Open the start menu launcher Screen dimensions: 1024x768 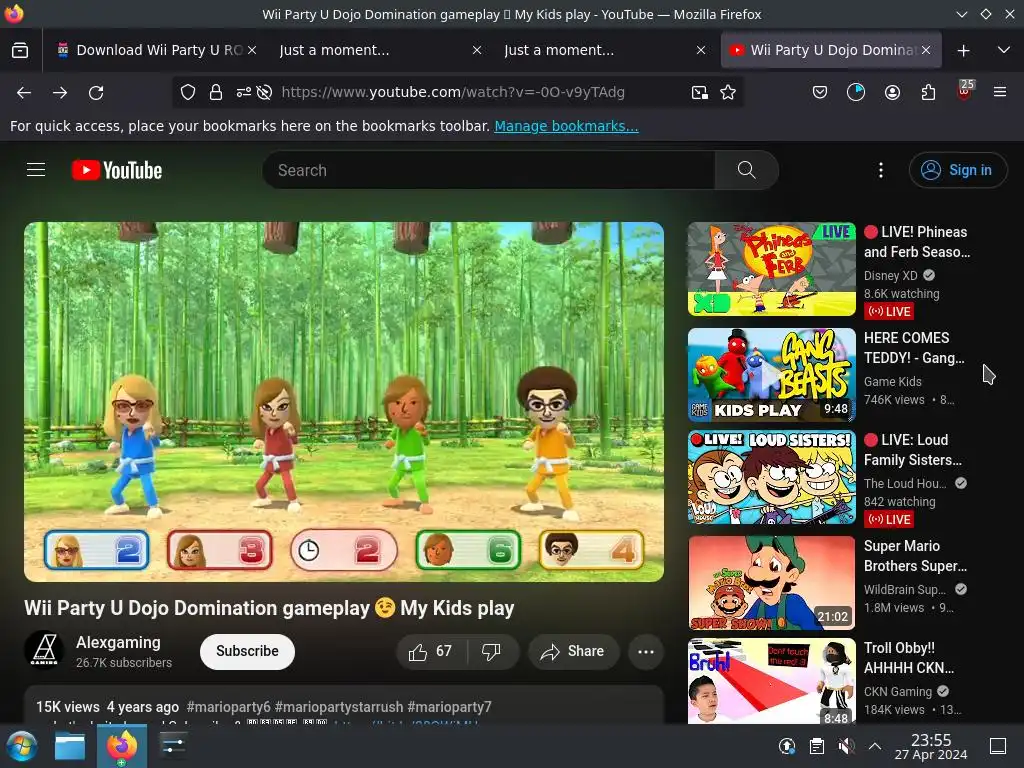tap(22, 746)
